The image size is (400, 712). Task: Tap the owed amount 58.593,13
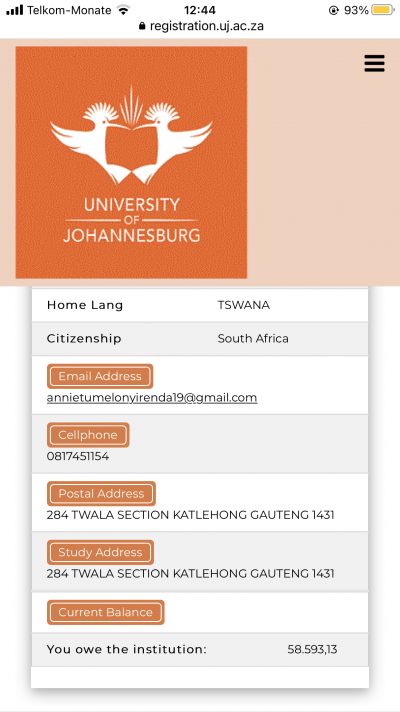click(x=312, y=650)
